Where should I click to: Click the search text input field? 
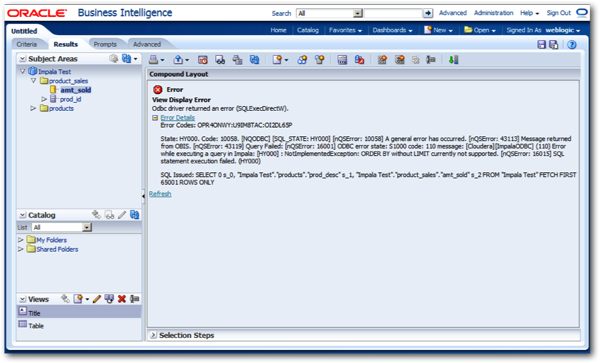click(393, 13)
